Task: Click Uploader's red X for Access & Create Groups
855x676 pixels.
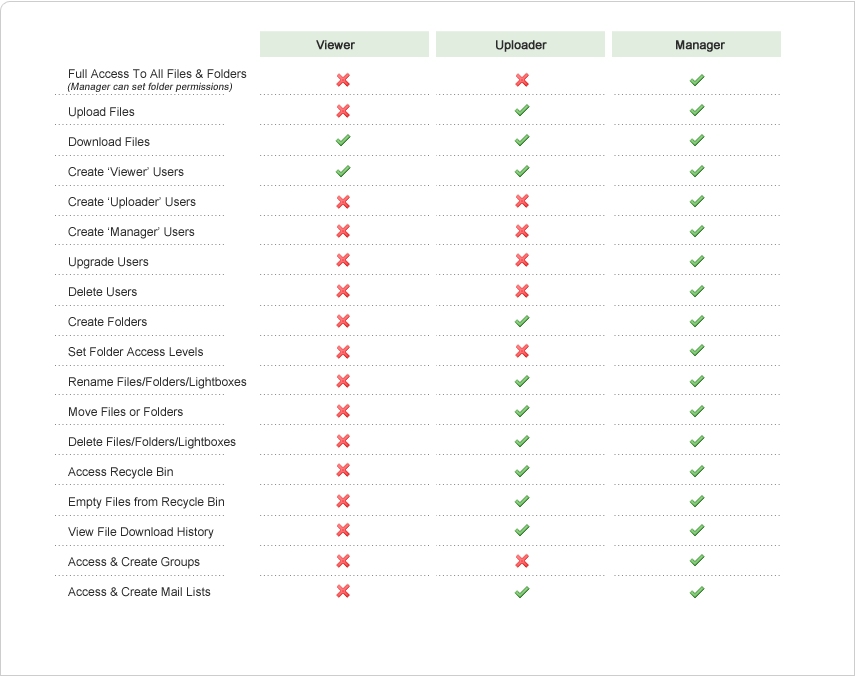Action: click(521, 561)
